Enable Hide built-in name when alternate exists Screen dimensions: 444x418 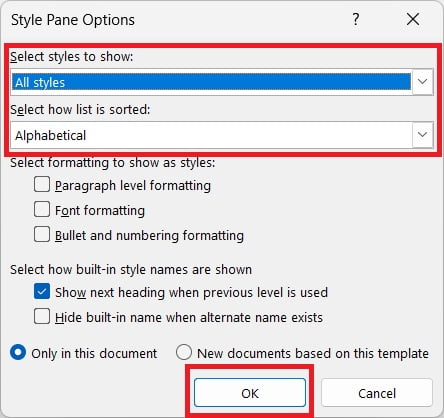(x=42, y=317)
